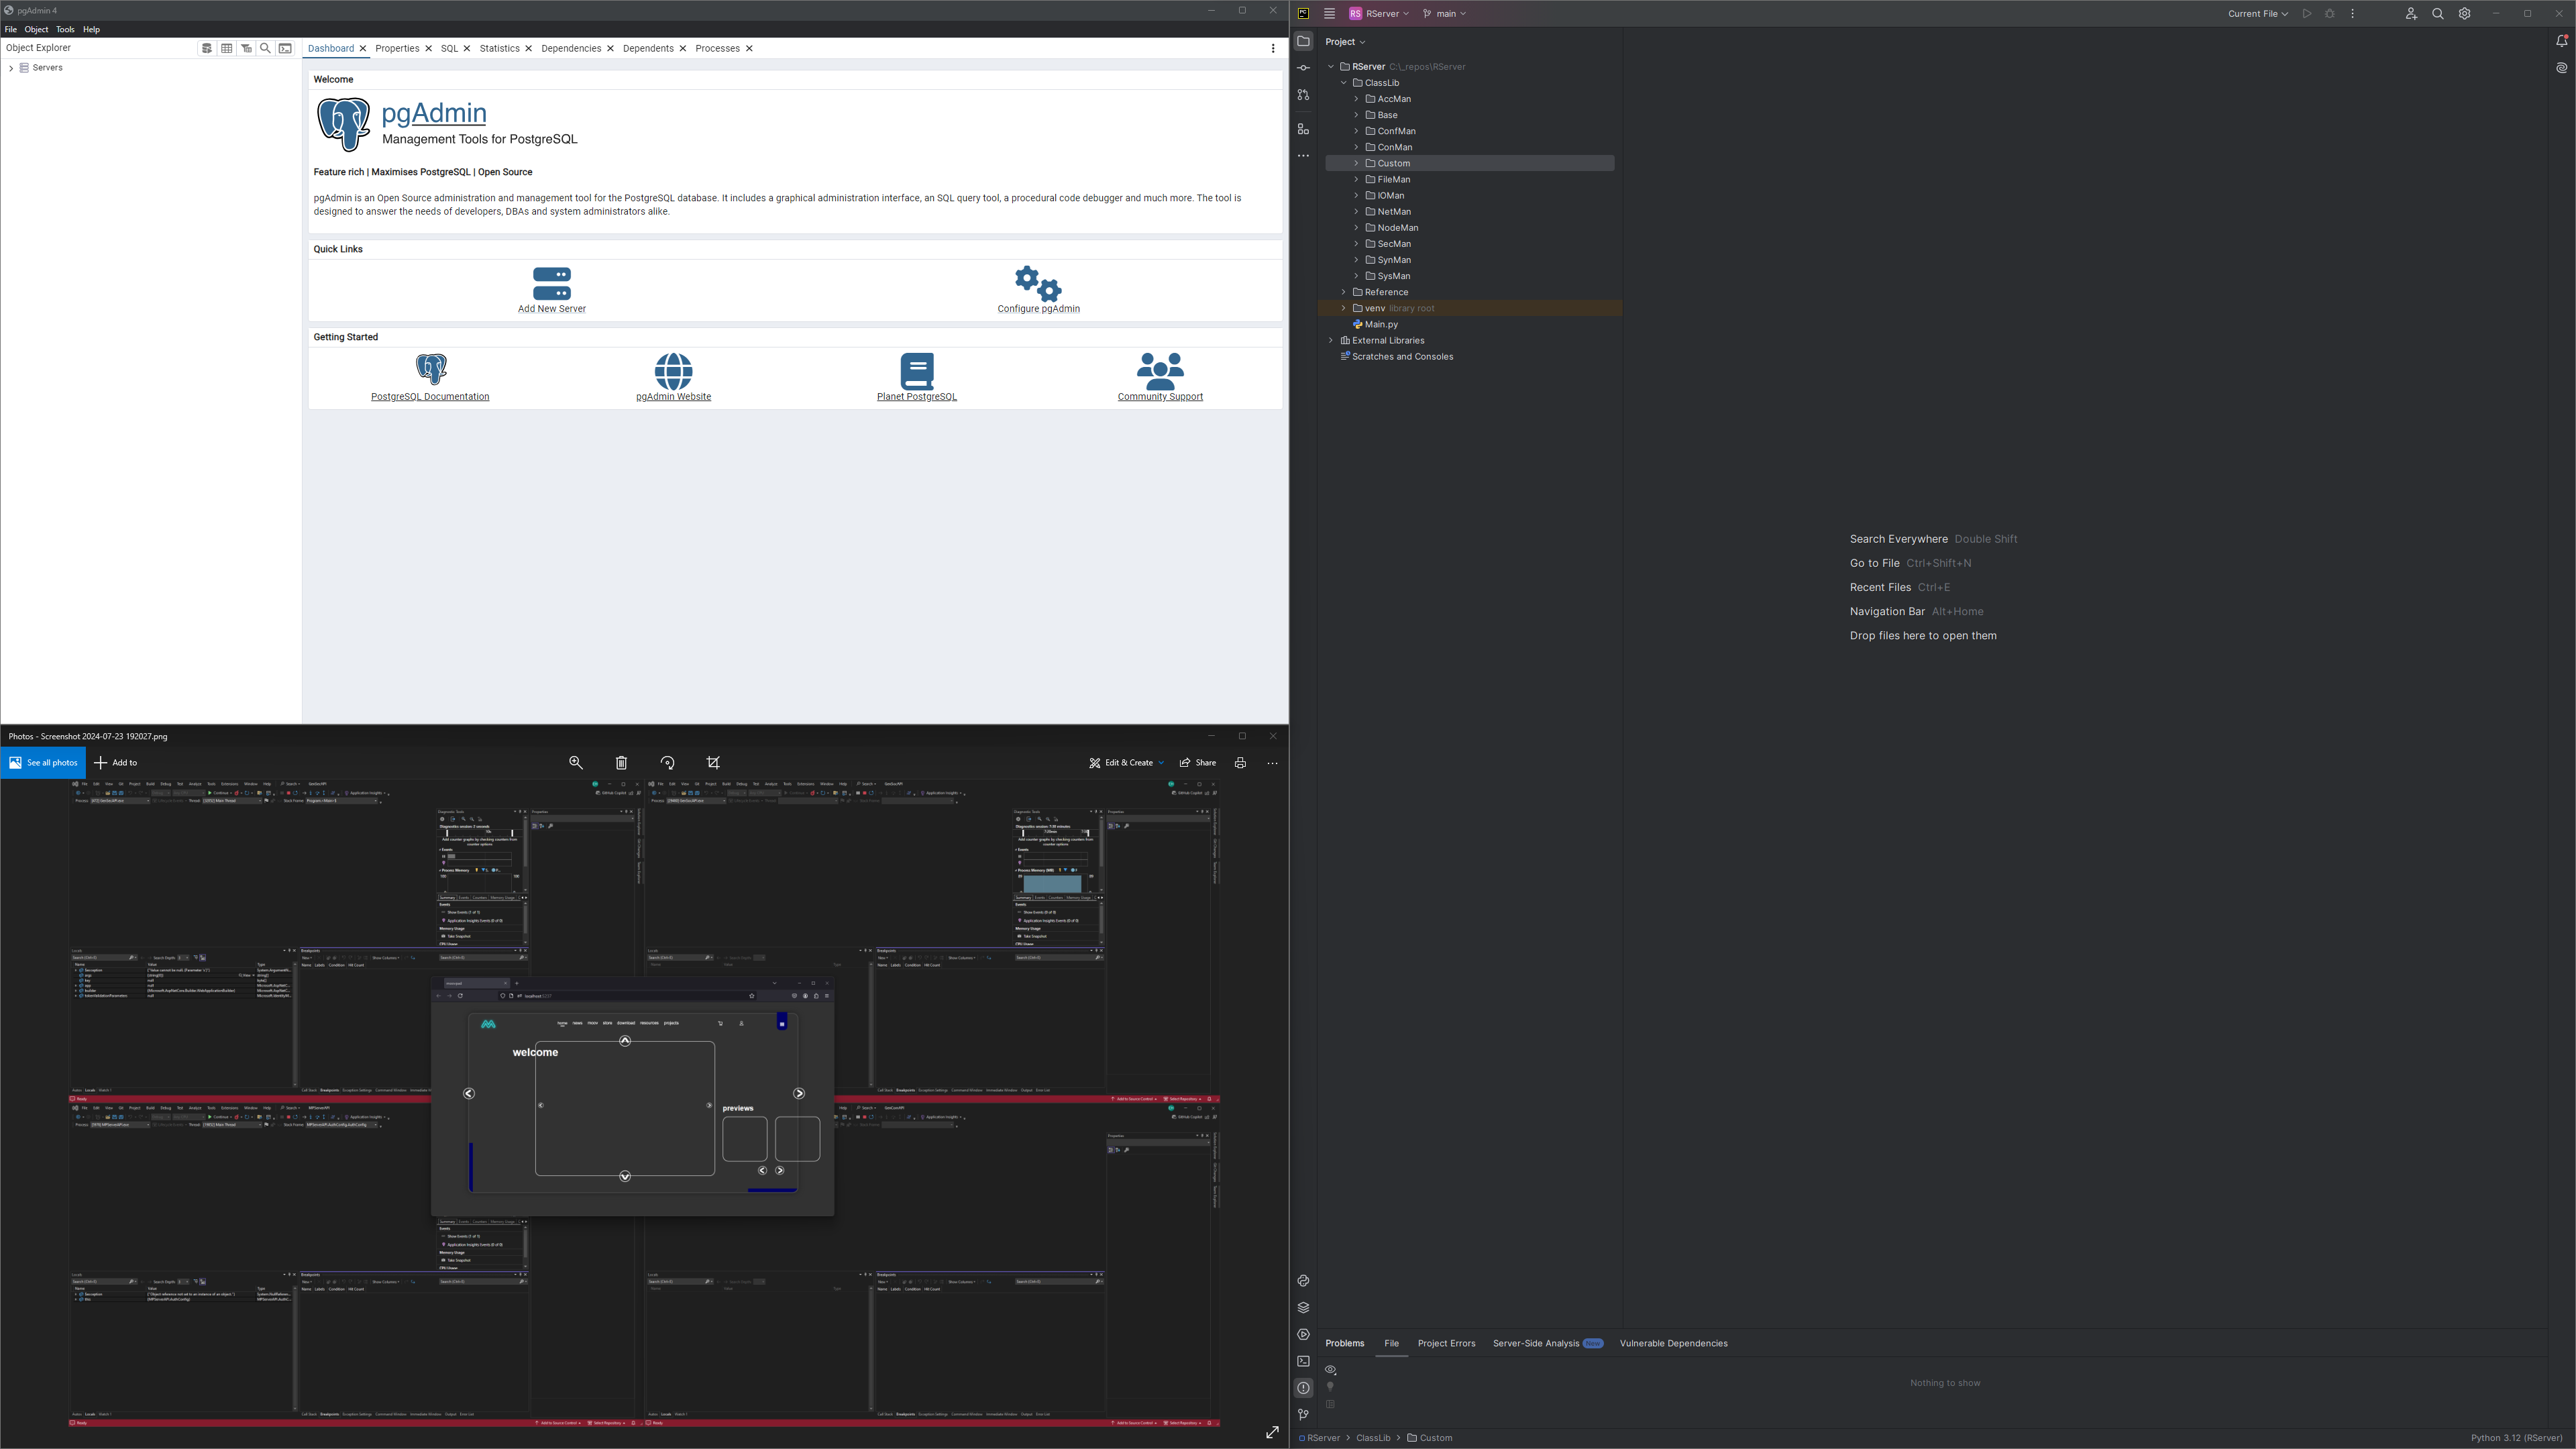The height and width of the screenshot is (1449, 2576).
Task: Open PyCharm Commit tool window icon
Action: coord(1303,68)
